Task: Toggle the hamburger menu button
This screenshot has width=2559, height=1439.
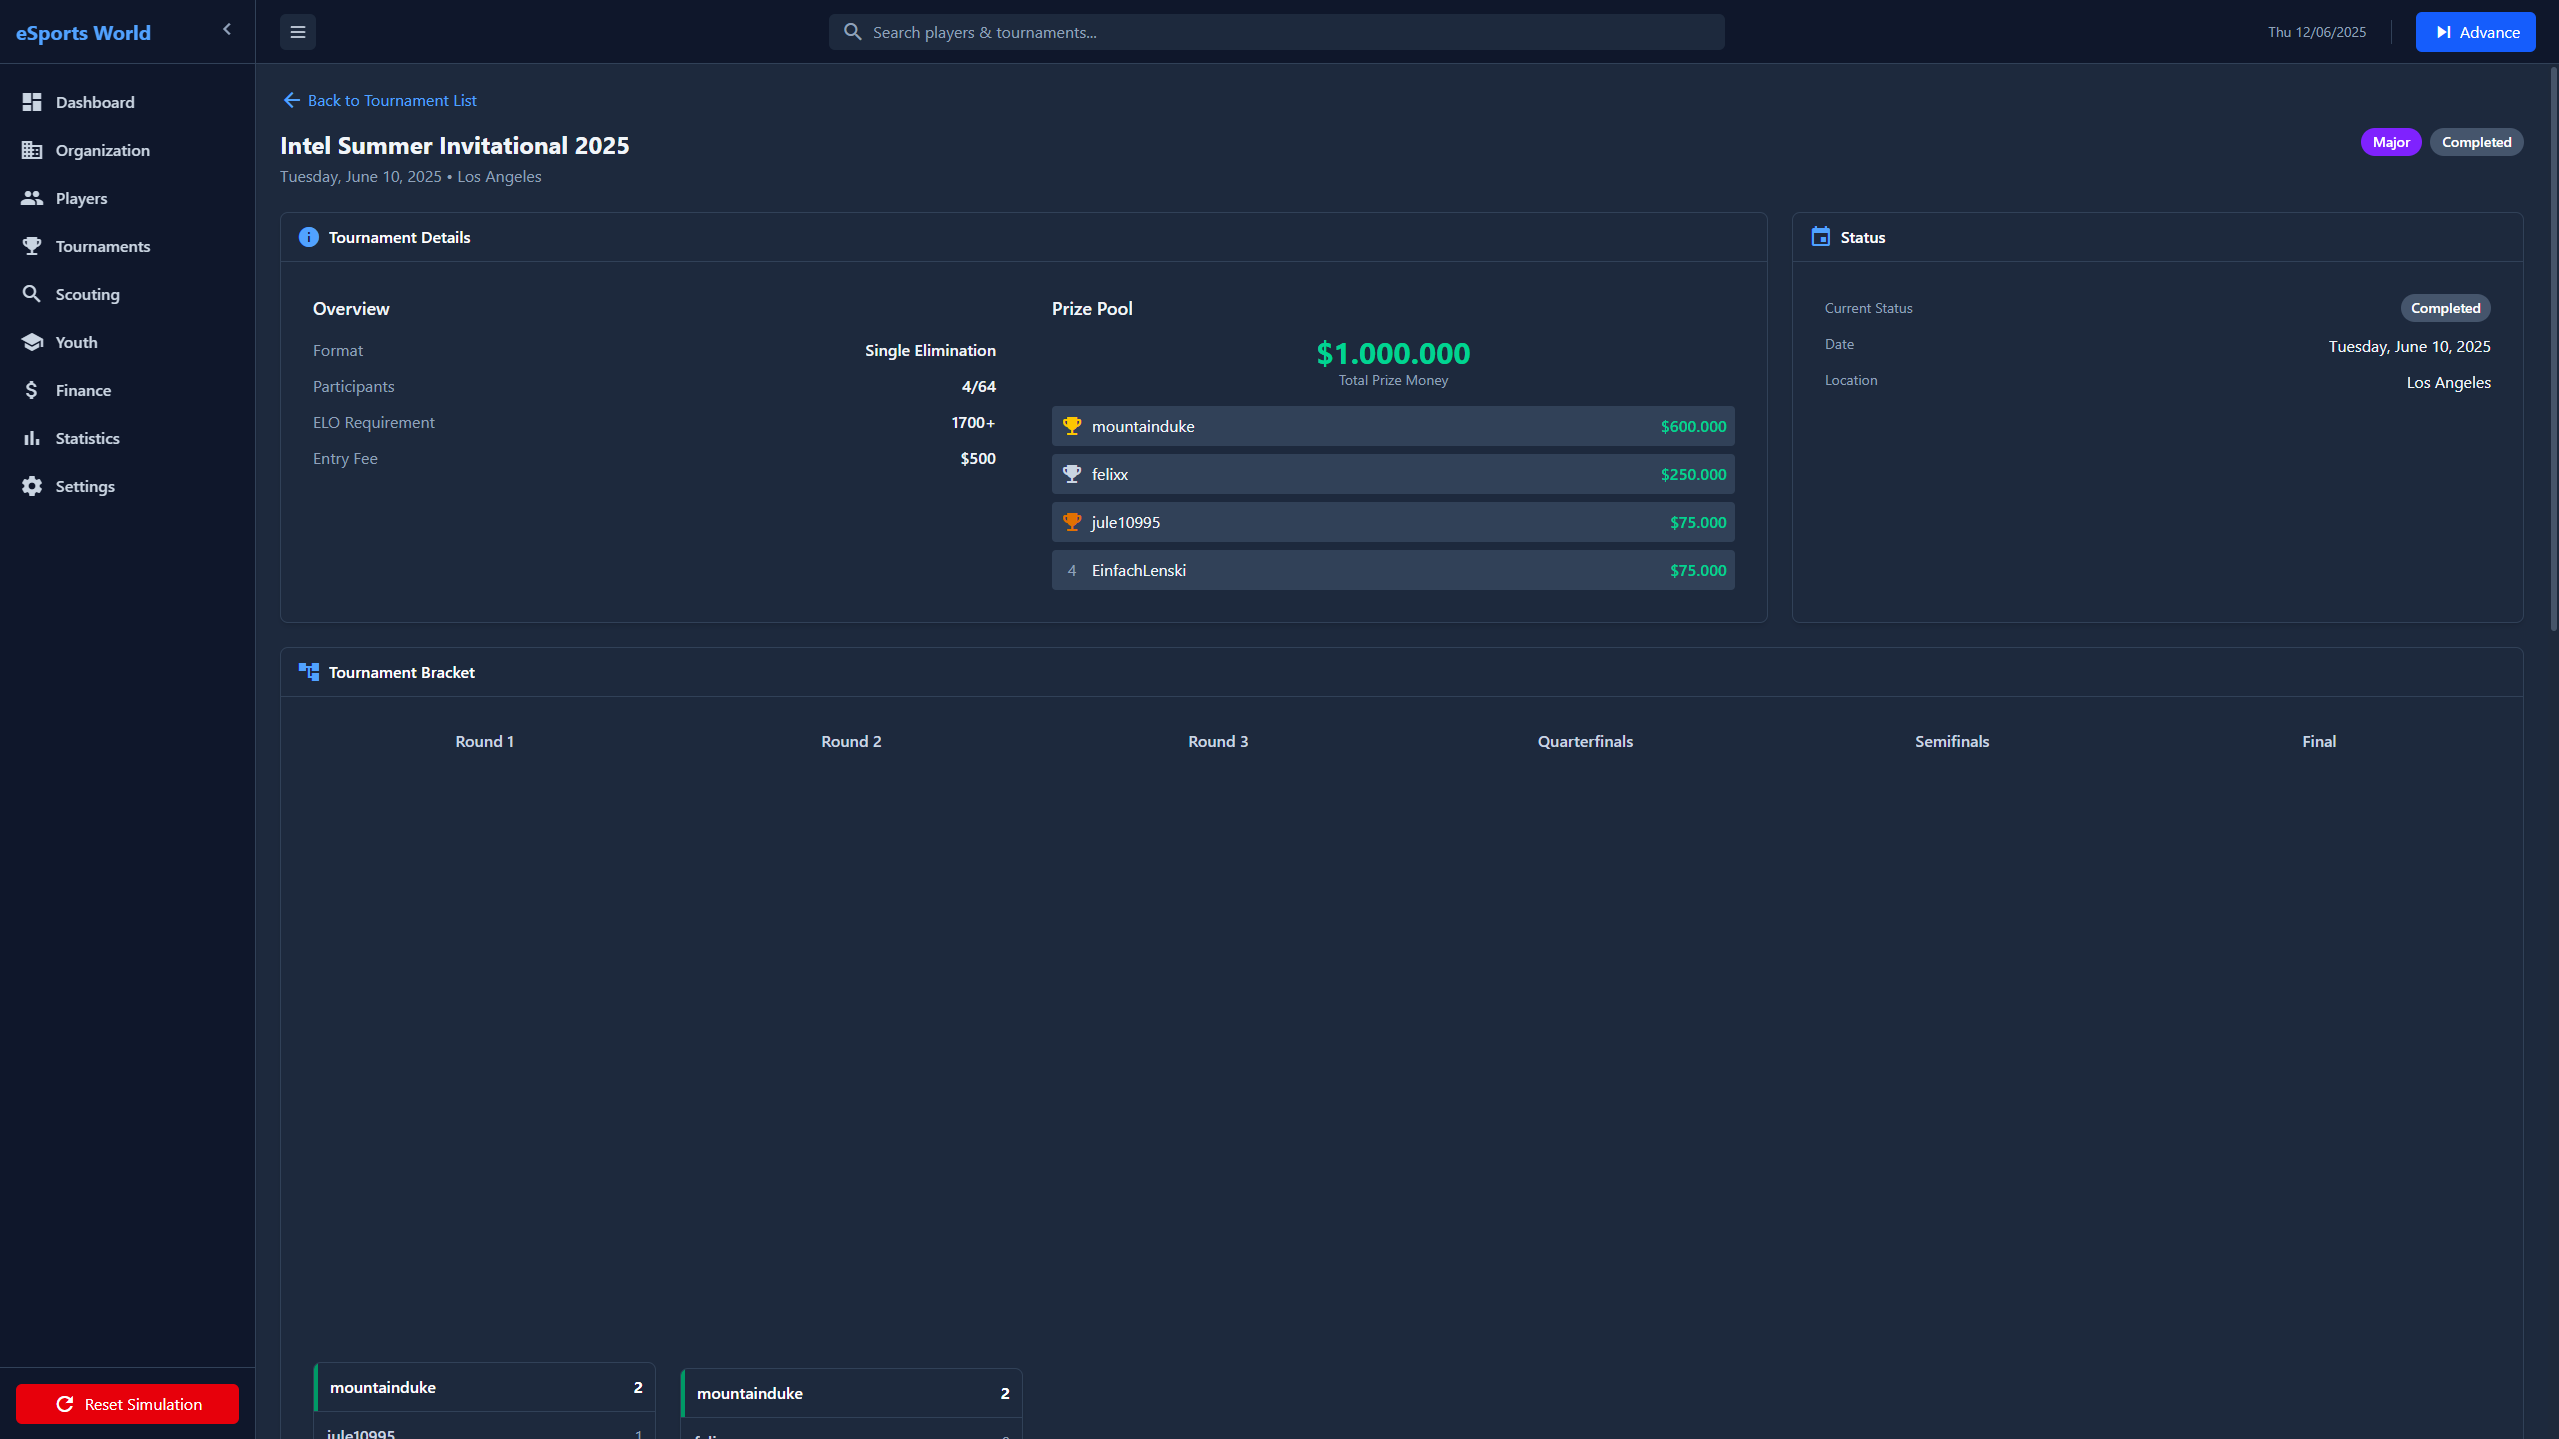Action: pyautogui.click(x=298, y=32)
